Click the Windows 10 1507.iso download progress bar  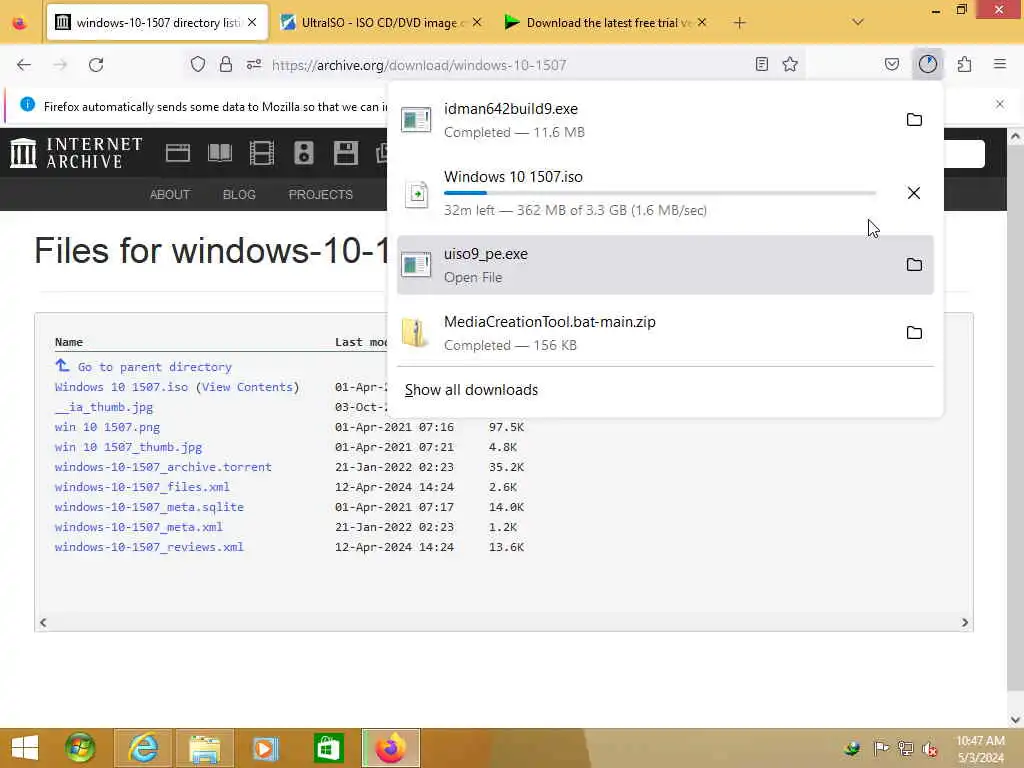(660, 193)
